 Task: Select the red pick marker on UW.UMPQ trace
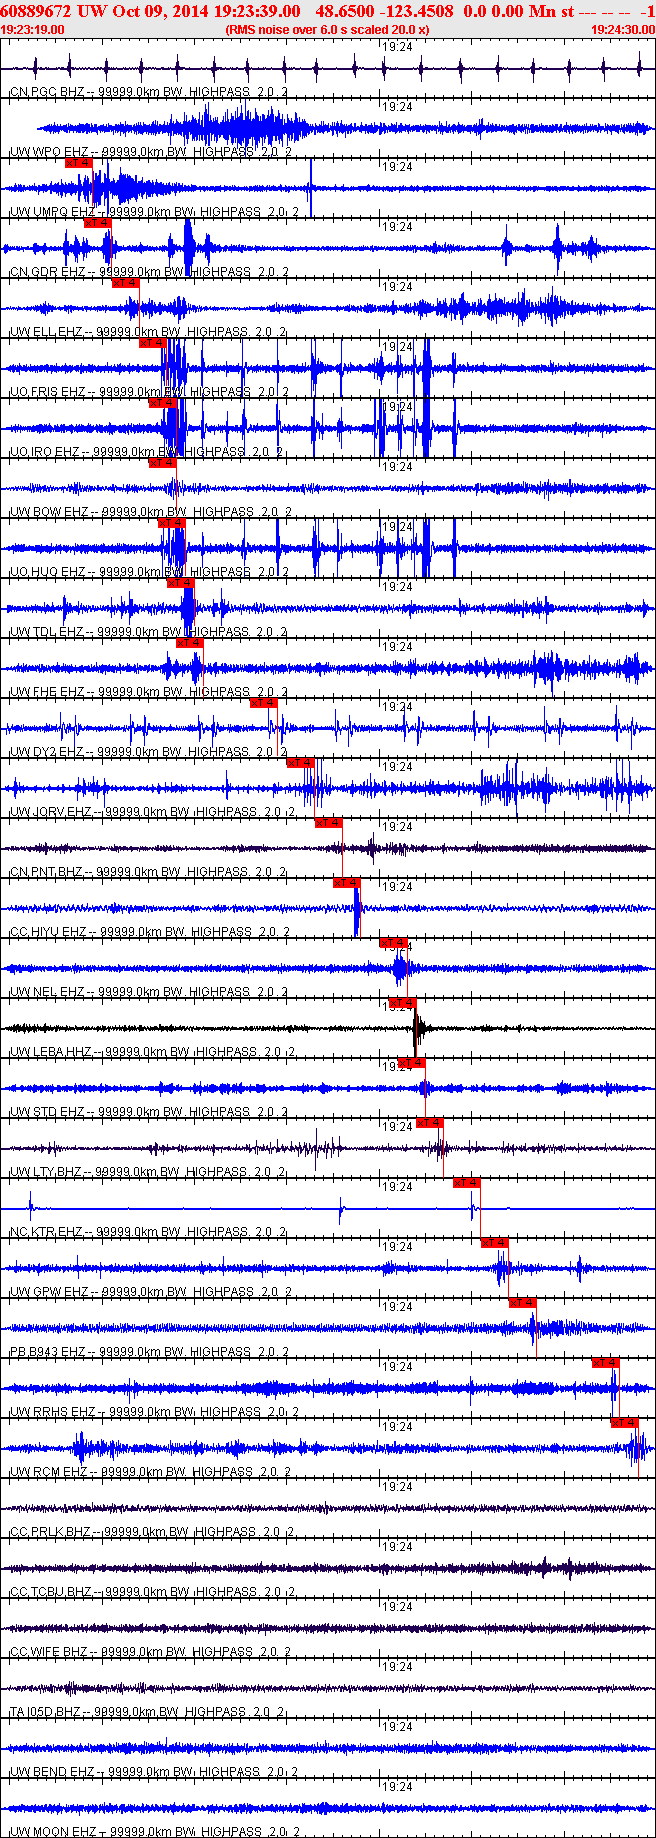click(x=78, y=162)
